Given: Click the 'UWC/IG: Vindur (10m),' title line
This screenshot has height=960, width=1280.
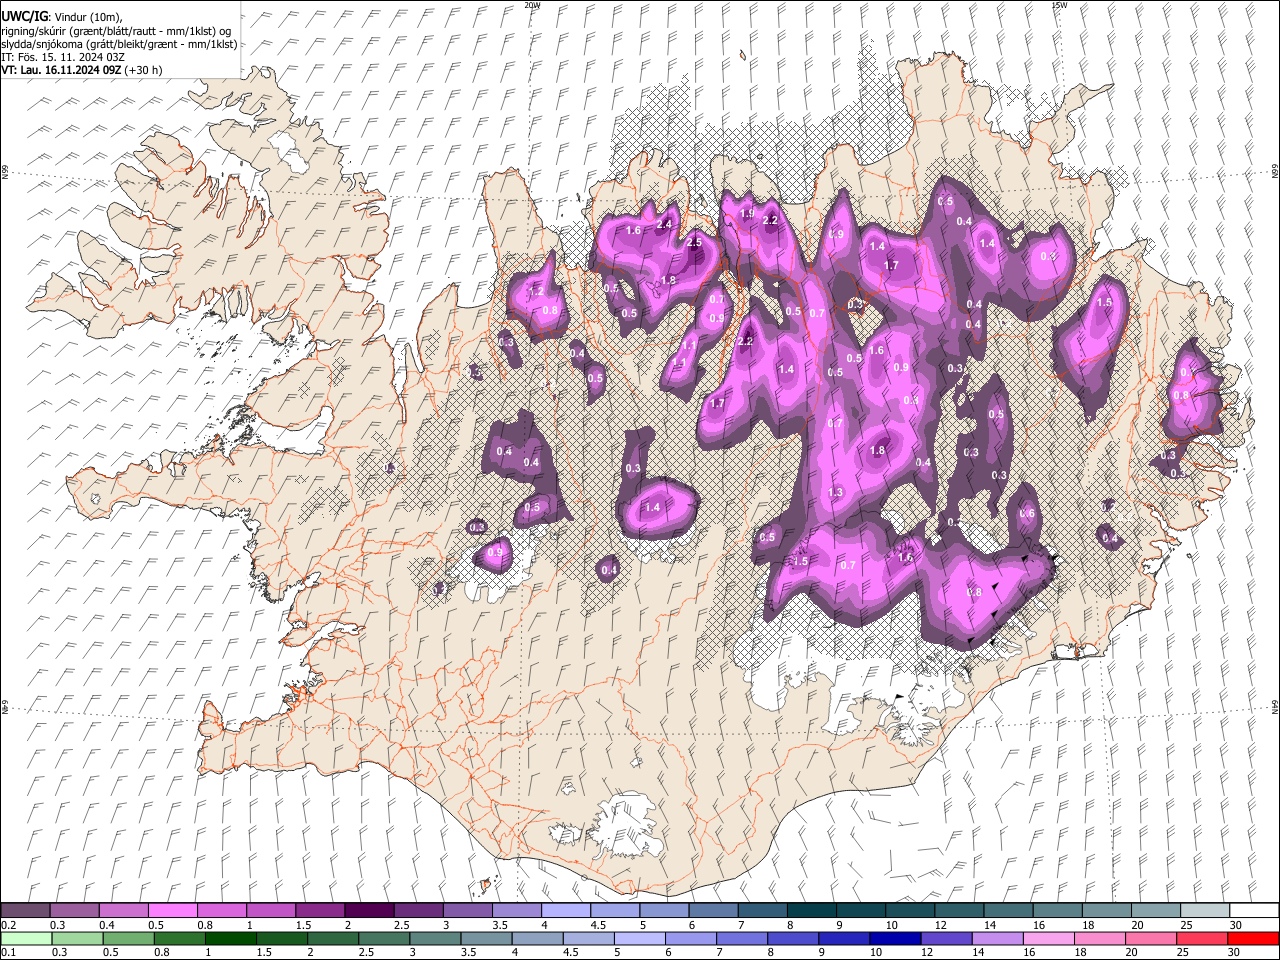Looking at the screenshot, I should click(61, 17).
